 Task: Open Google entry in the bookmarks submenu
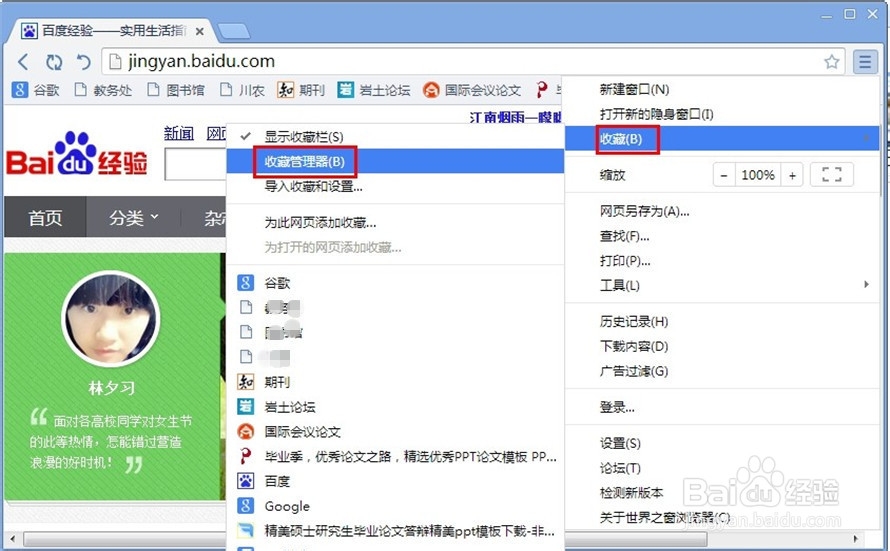click(395, 506)
